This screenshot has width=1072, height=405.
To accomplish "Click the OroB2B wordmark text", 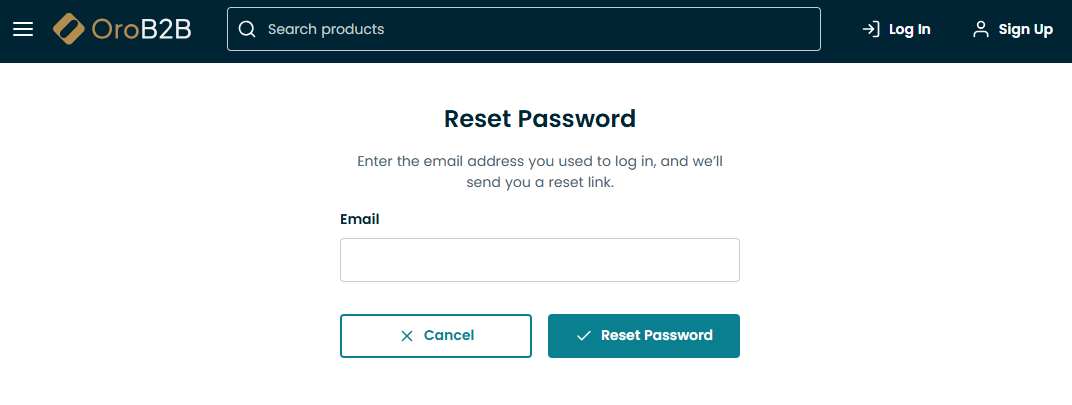I will (141, 29).
